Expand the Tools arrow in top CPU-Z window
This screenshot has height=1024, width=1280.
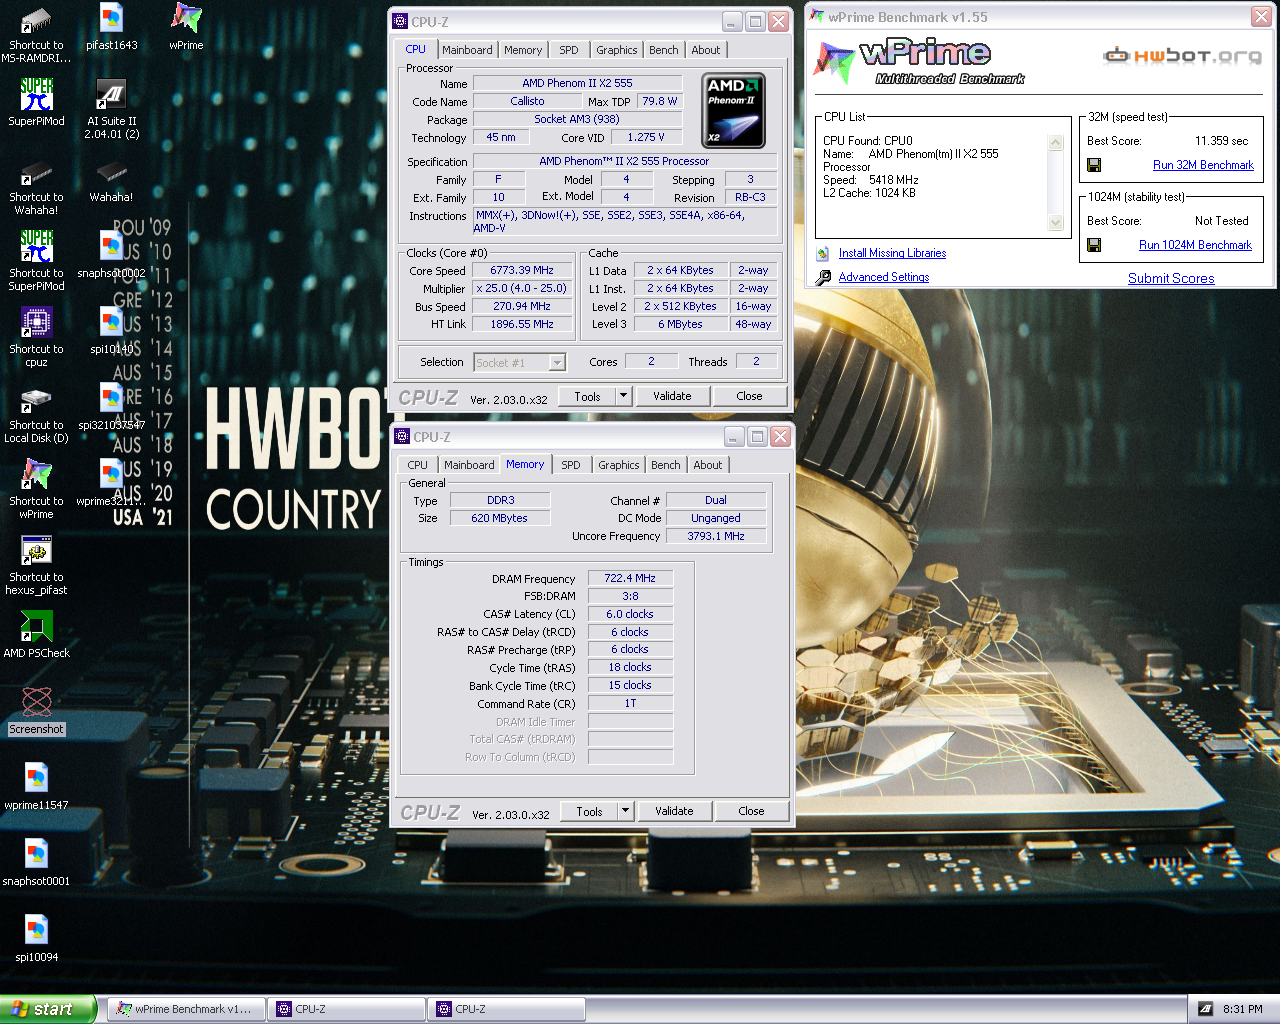623,396
